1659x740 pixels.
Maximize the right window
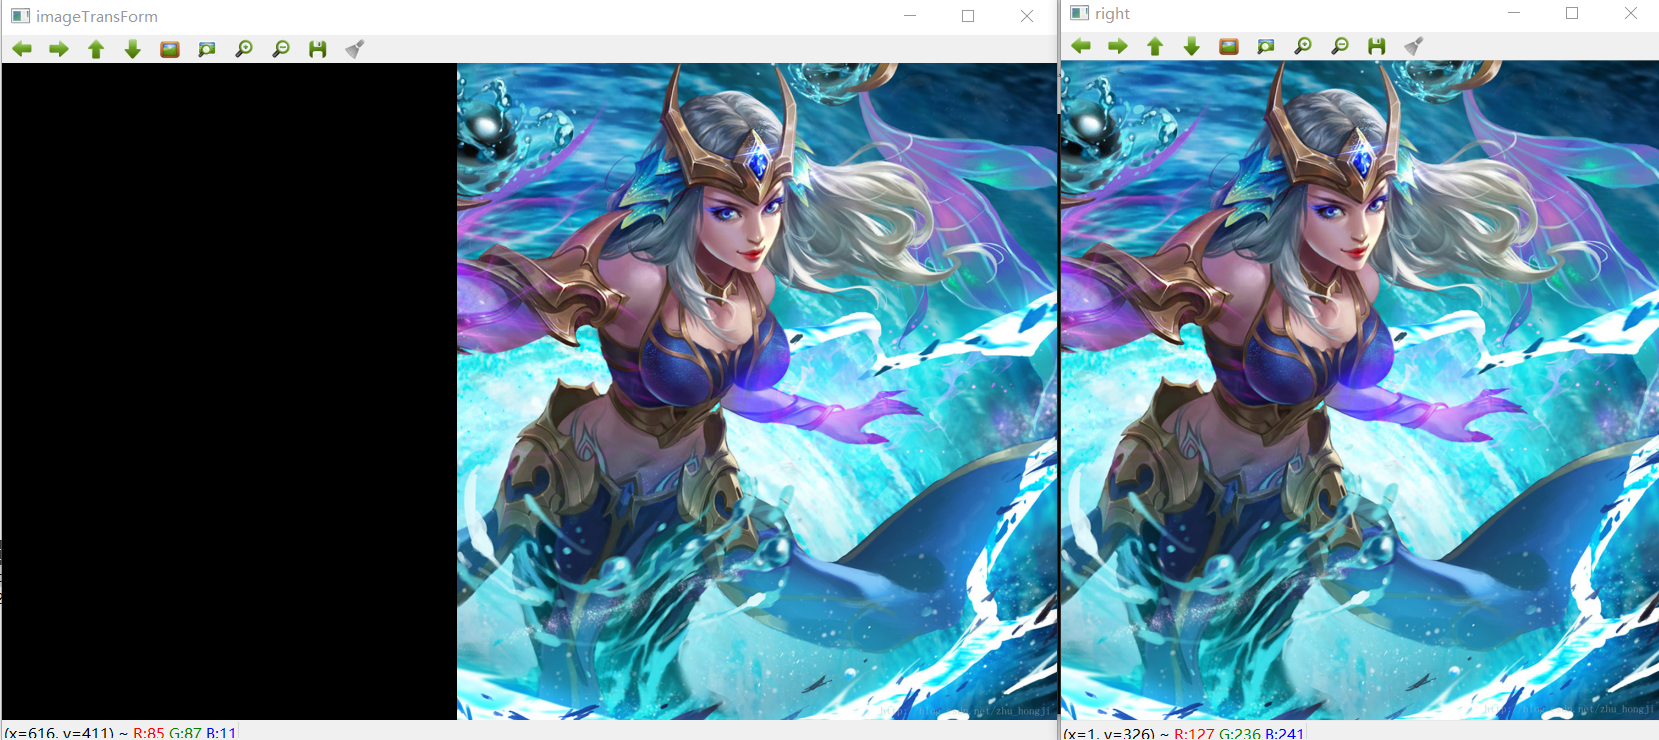(1572, 13)
